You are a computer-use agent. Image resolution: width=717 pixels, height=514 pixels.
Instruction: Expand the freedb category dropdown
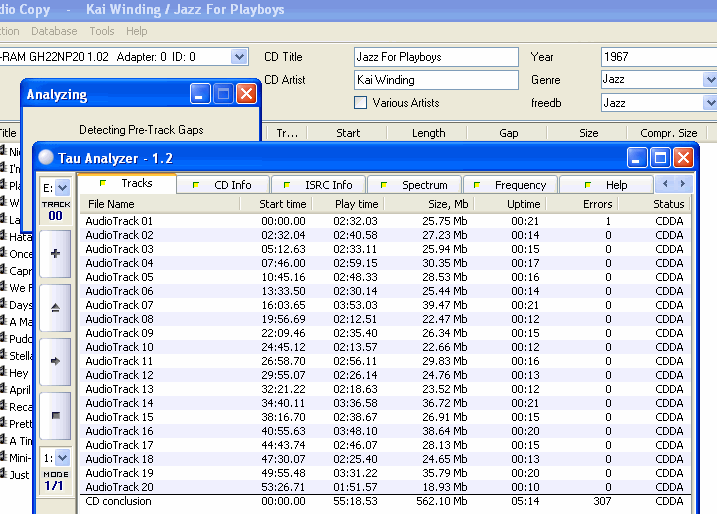point(710,102)
